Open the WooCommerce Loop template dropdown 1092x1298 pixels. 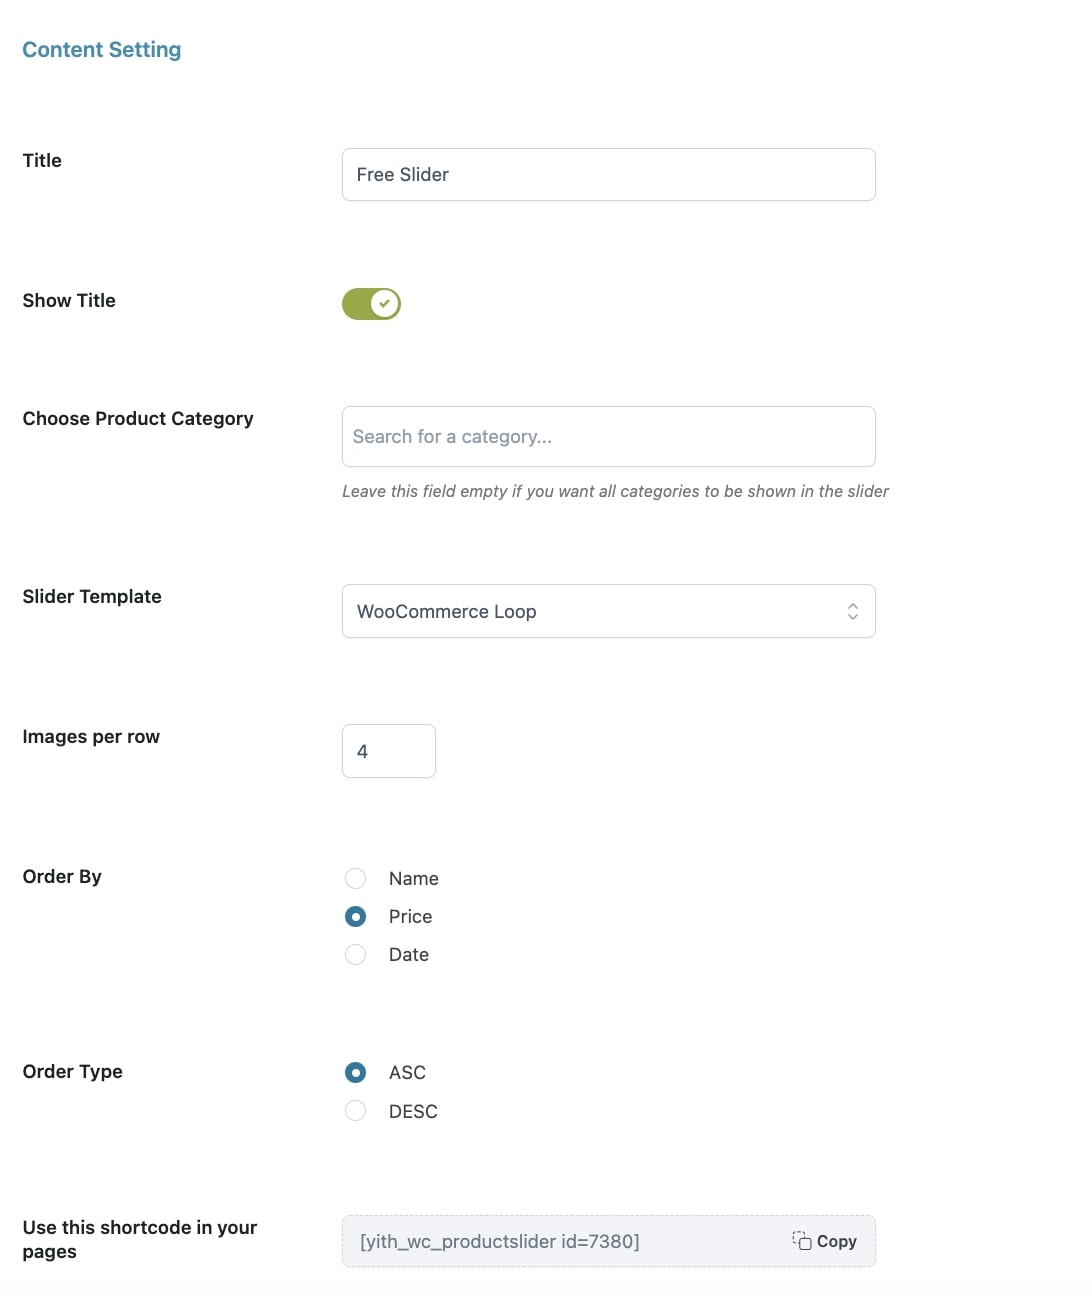609,611
